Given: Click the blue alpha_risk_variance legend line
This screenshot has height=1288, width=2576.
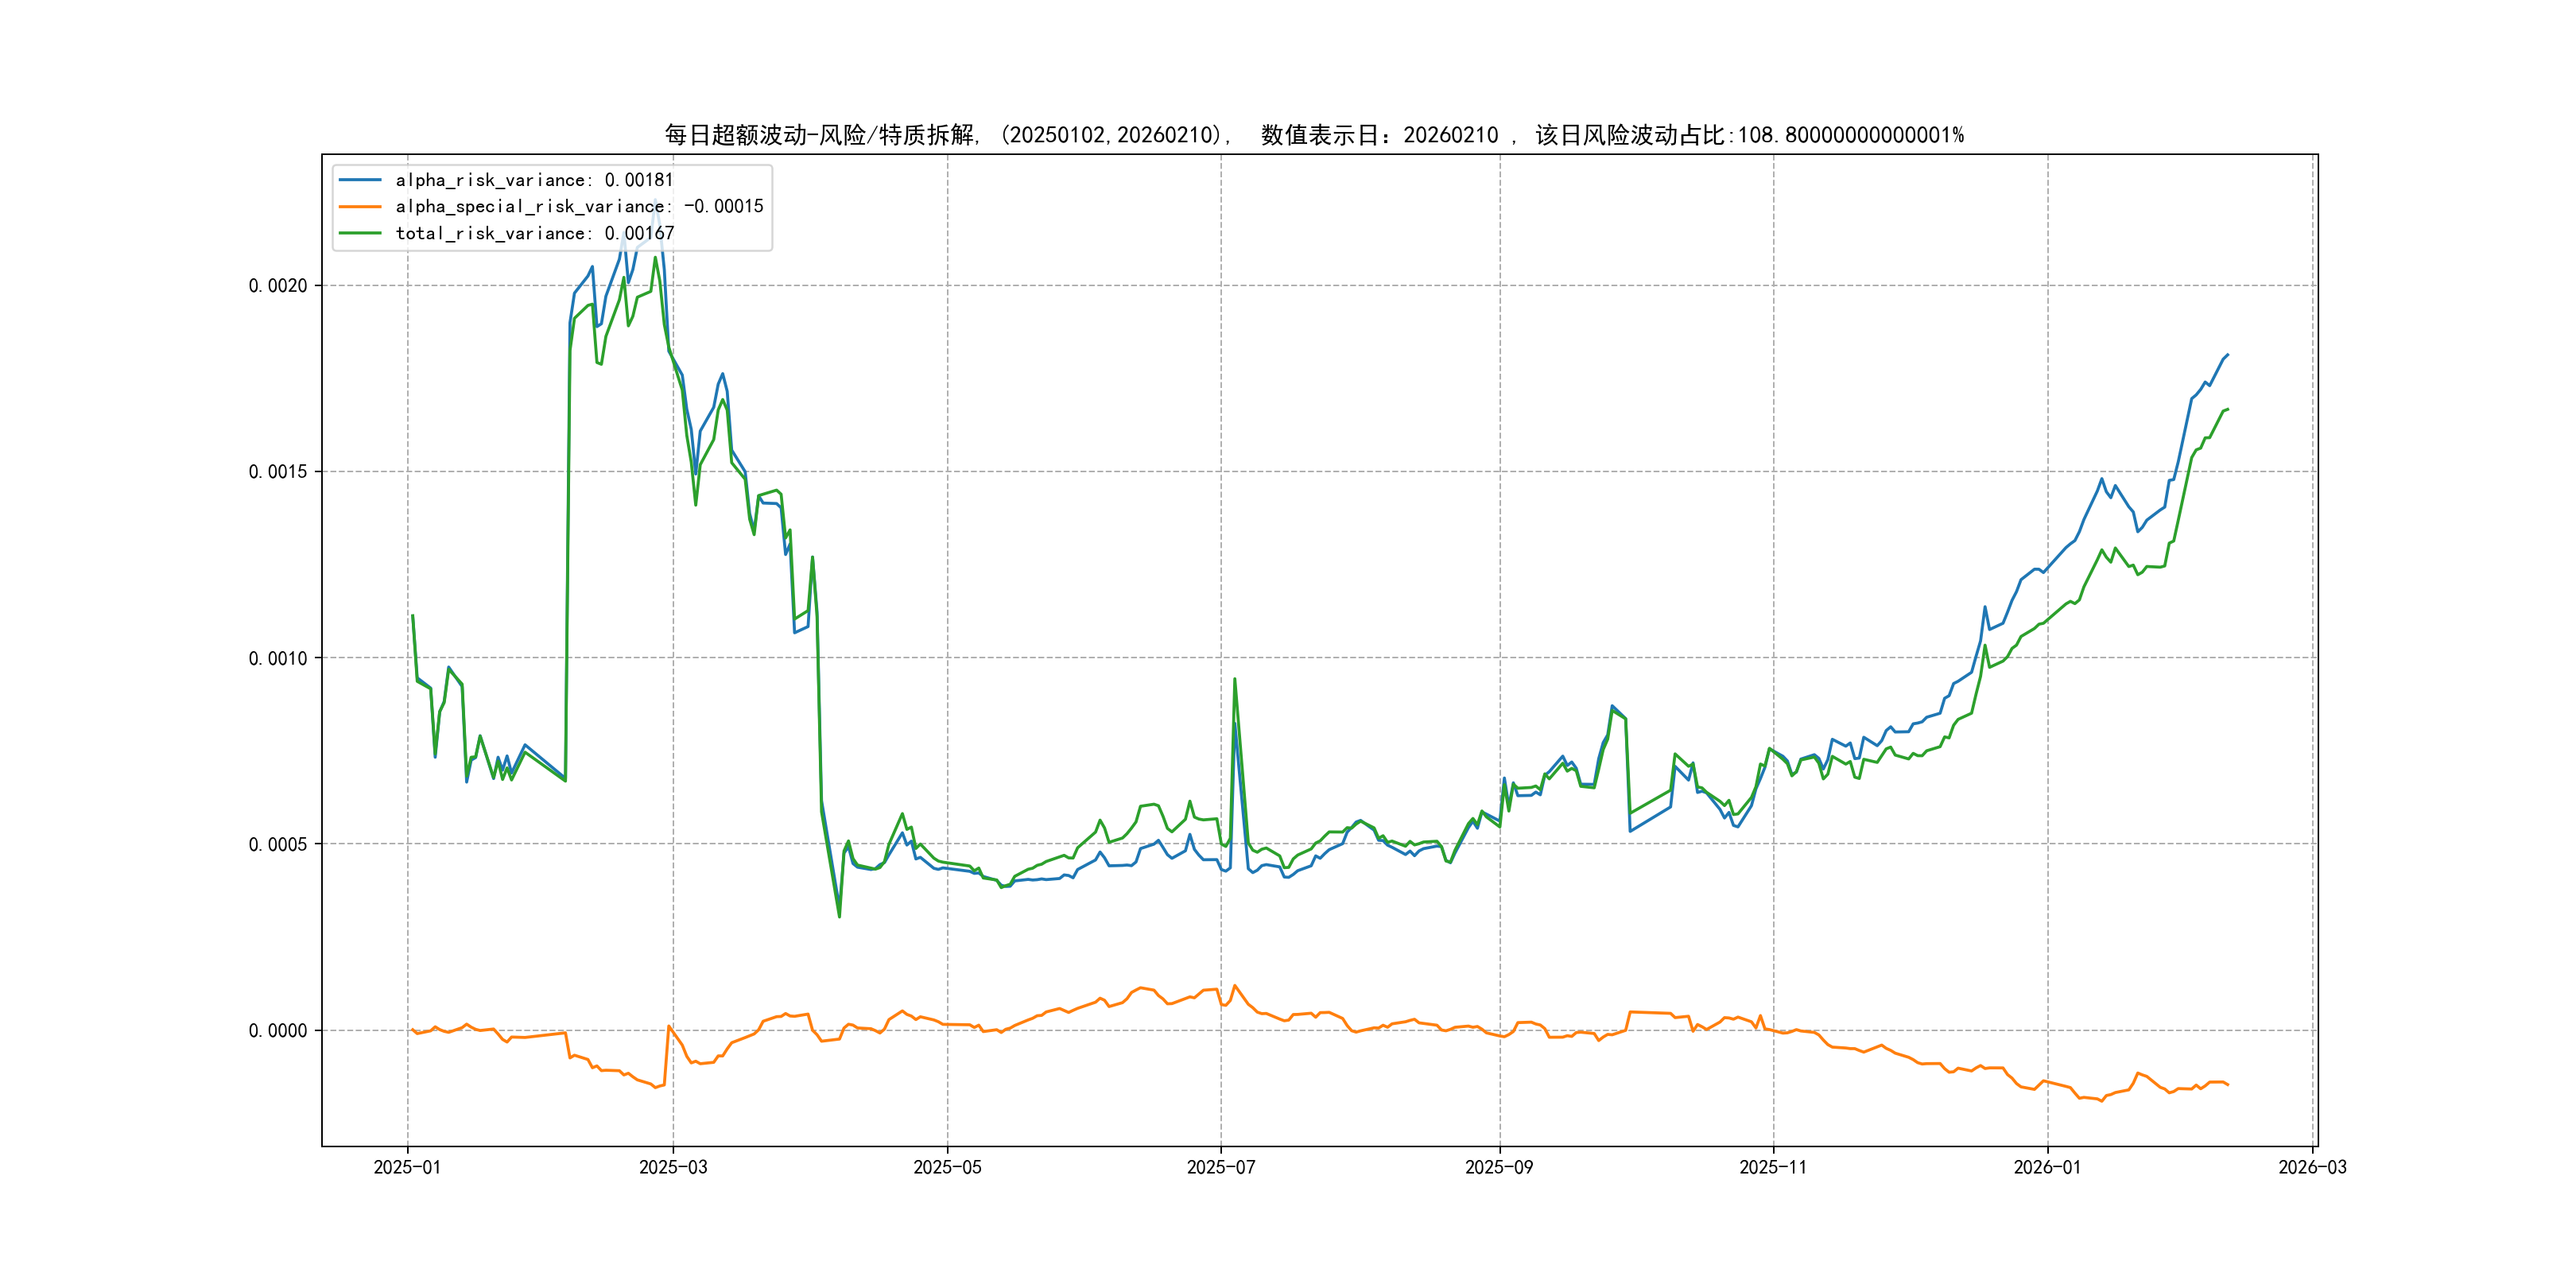Looking at the screenshot, I should (360, 180).
